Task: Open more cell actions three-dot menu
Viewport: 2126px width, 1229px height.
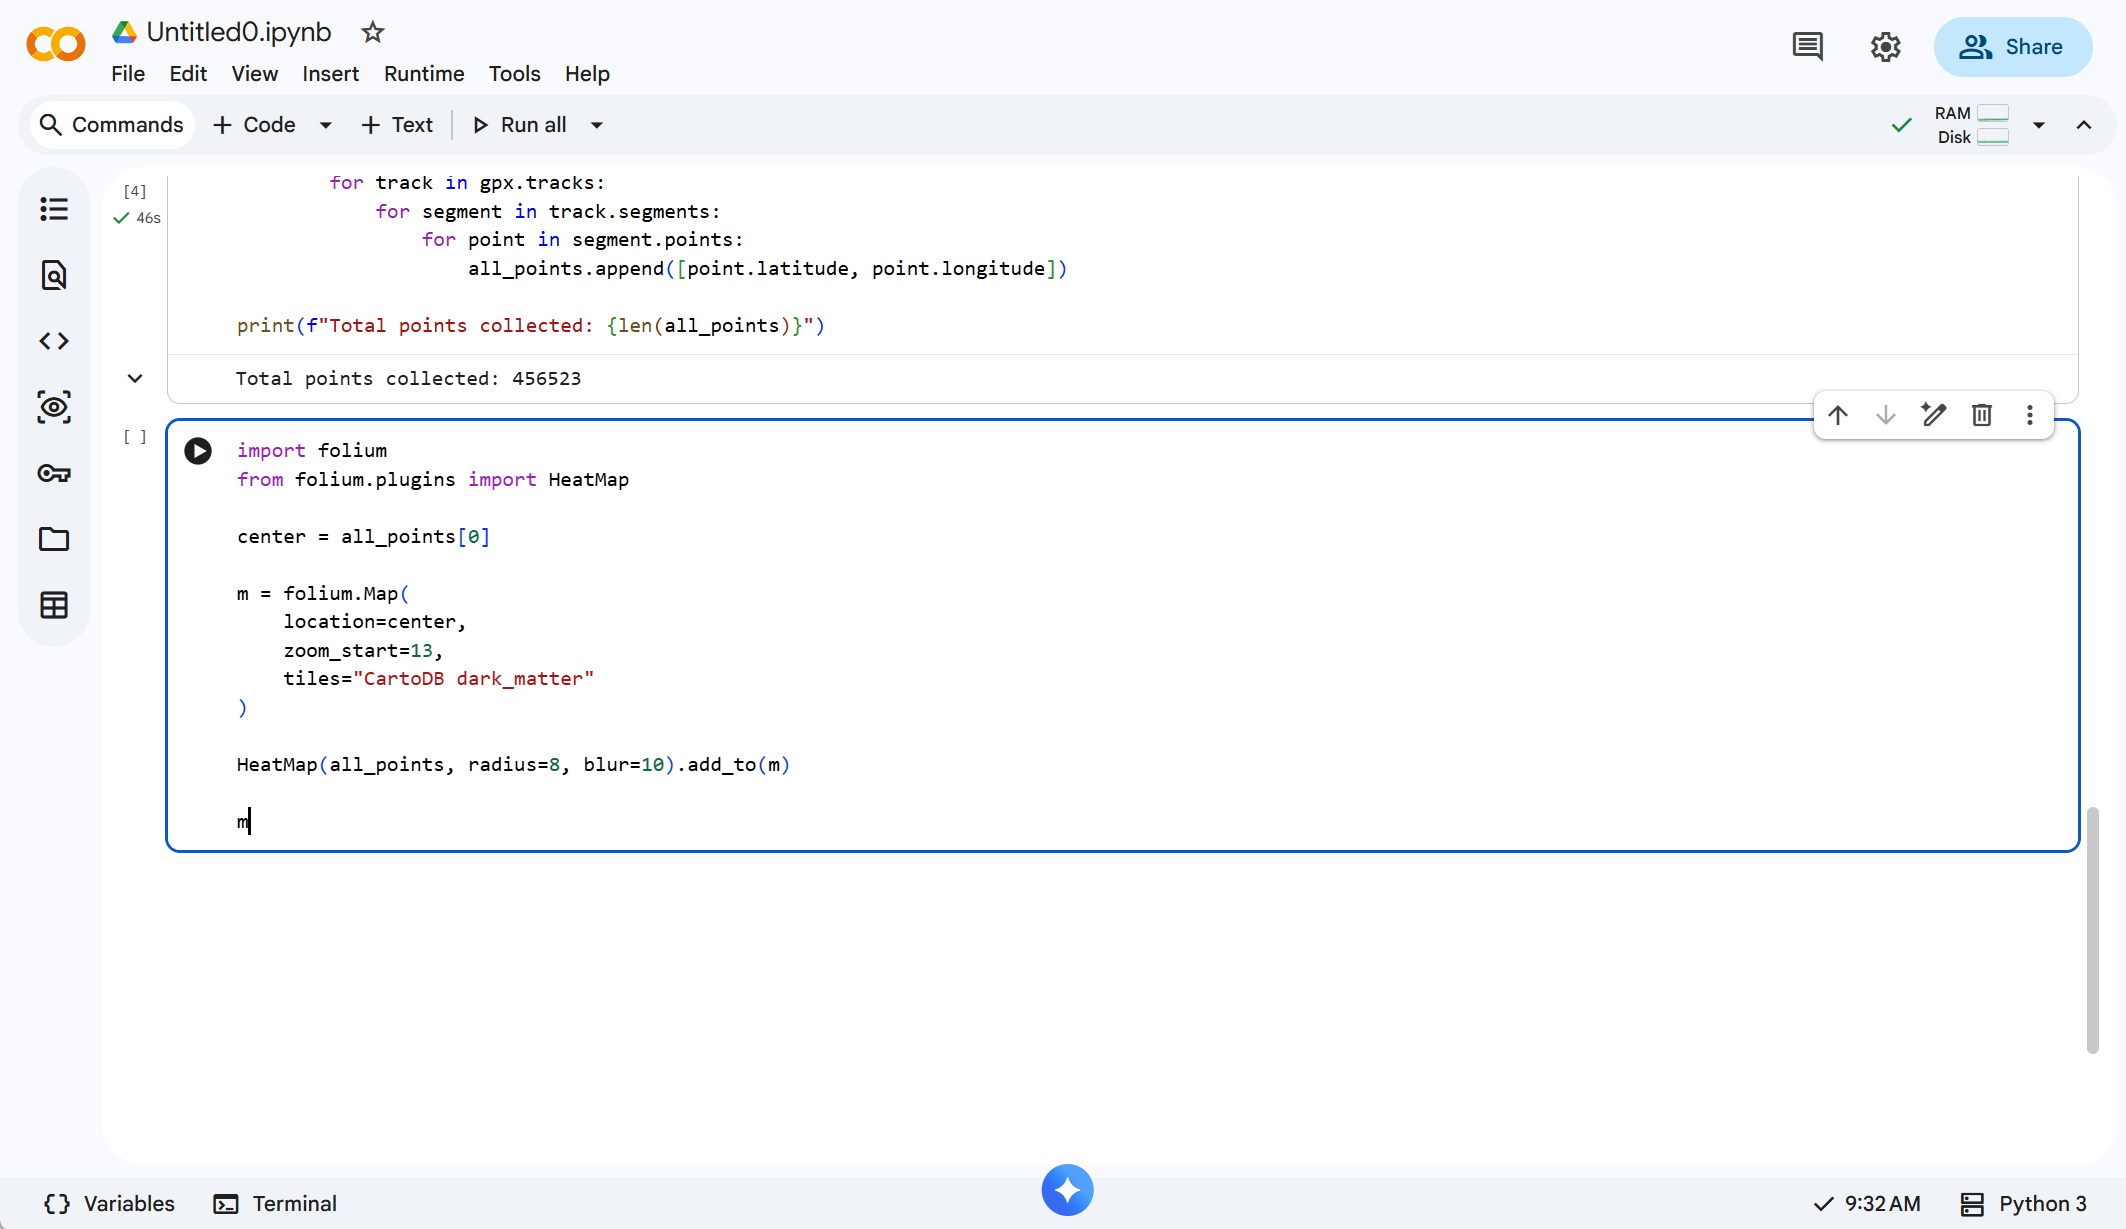Action: click(2030, 415)
